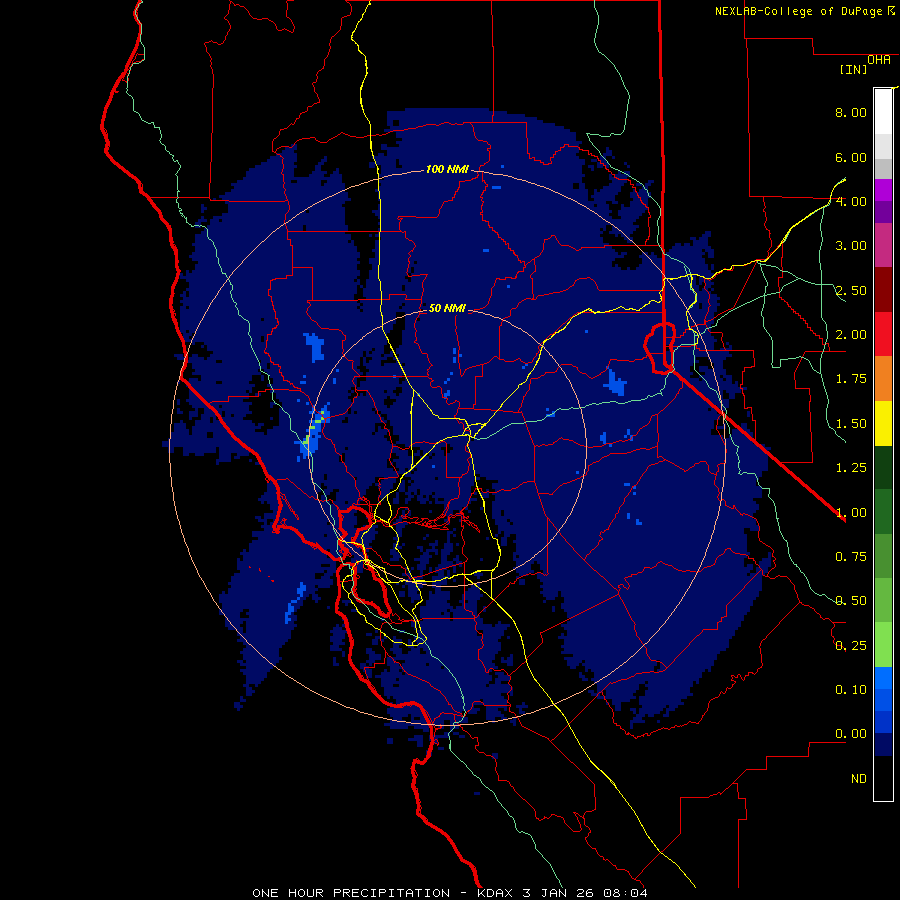Viewport: 900px width, 900px height.
Task: Click the 0.75 legend value
Action: tap(851, 557)
